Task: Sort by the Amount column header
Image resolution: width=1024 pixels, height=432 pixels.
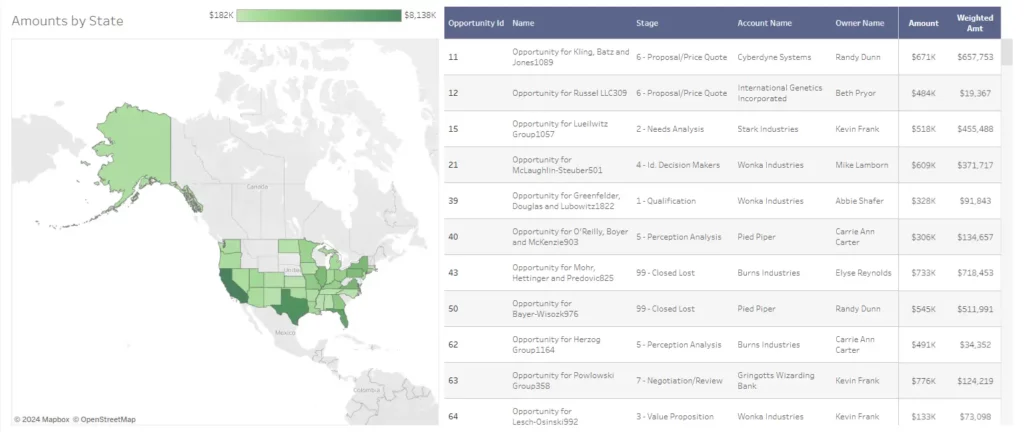Action: [922, 22]
